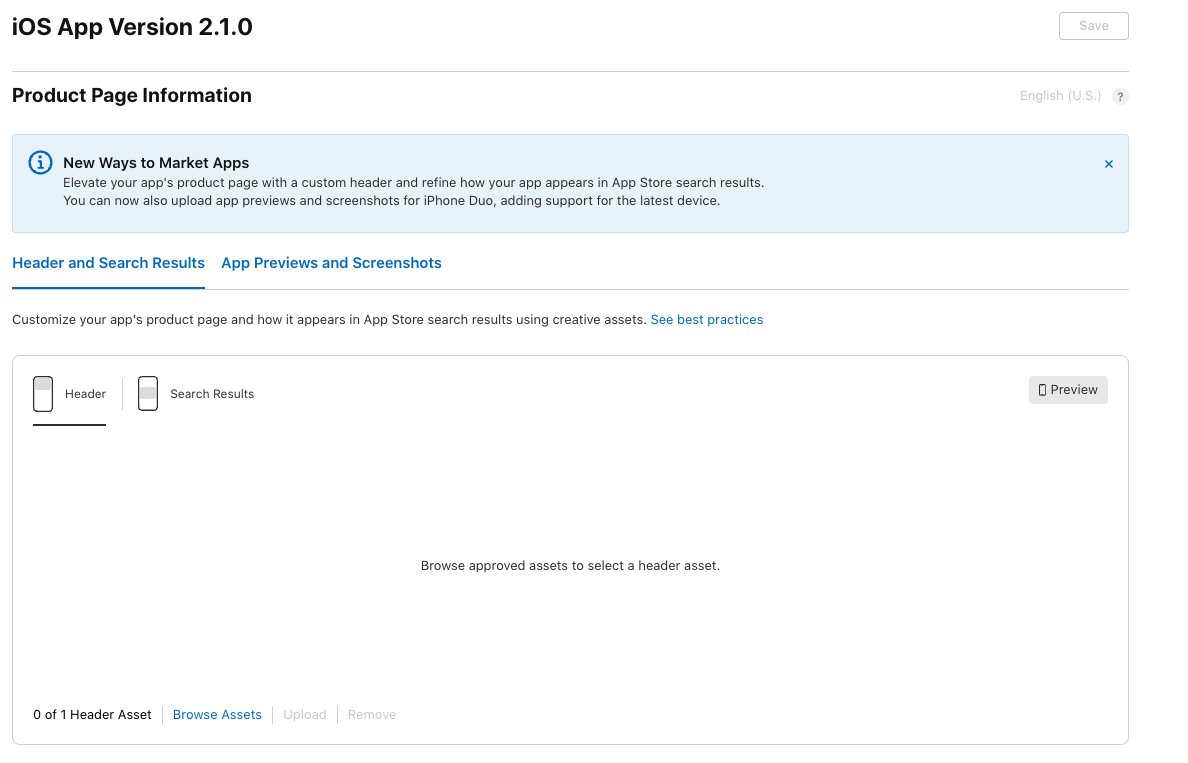The width and height of the screenshot is (1188, 763).
Task: Click the Upload option
Action: pos(305,715)
